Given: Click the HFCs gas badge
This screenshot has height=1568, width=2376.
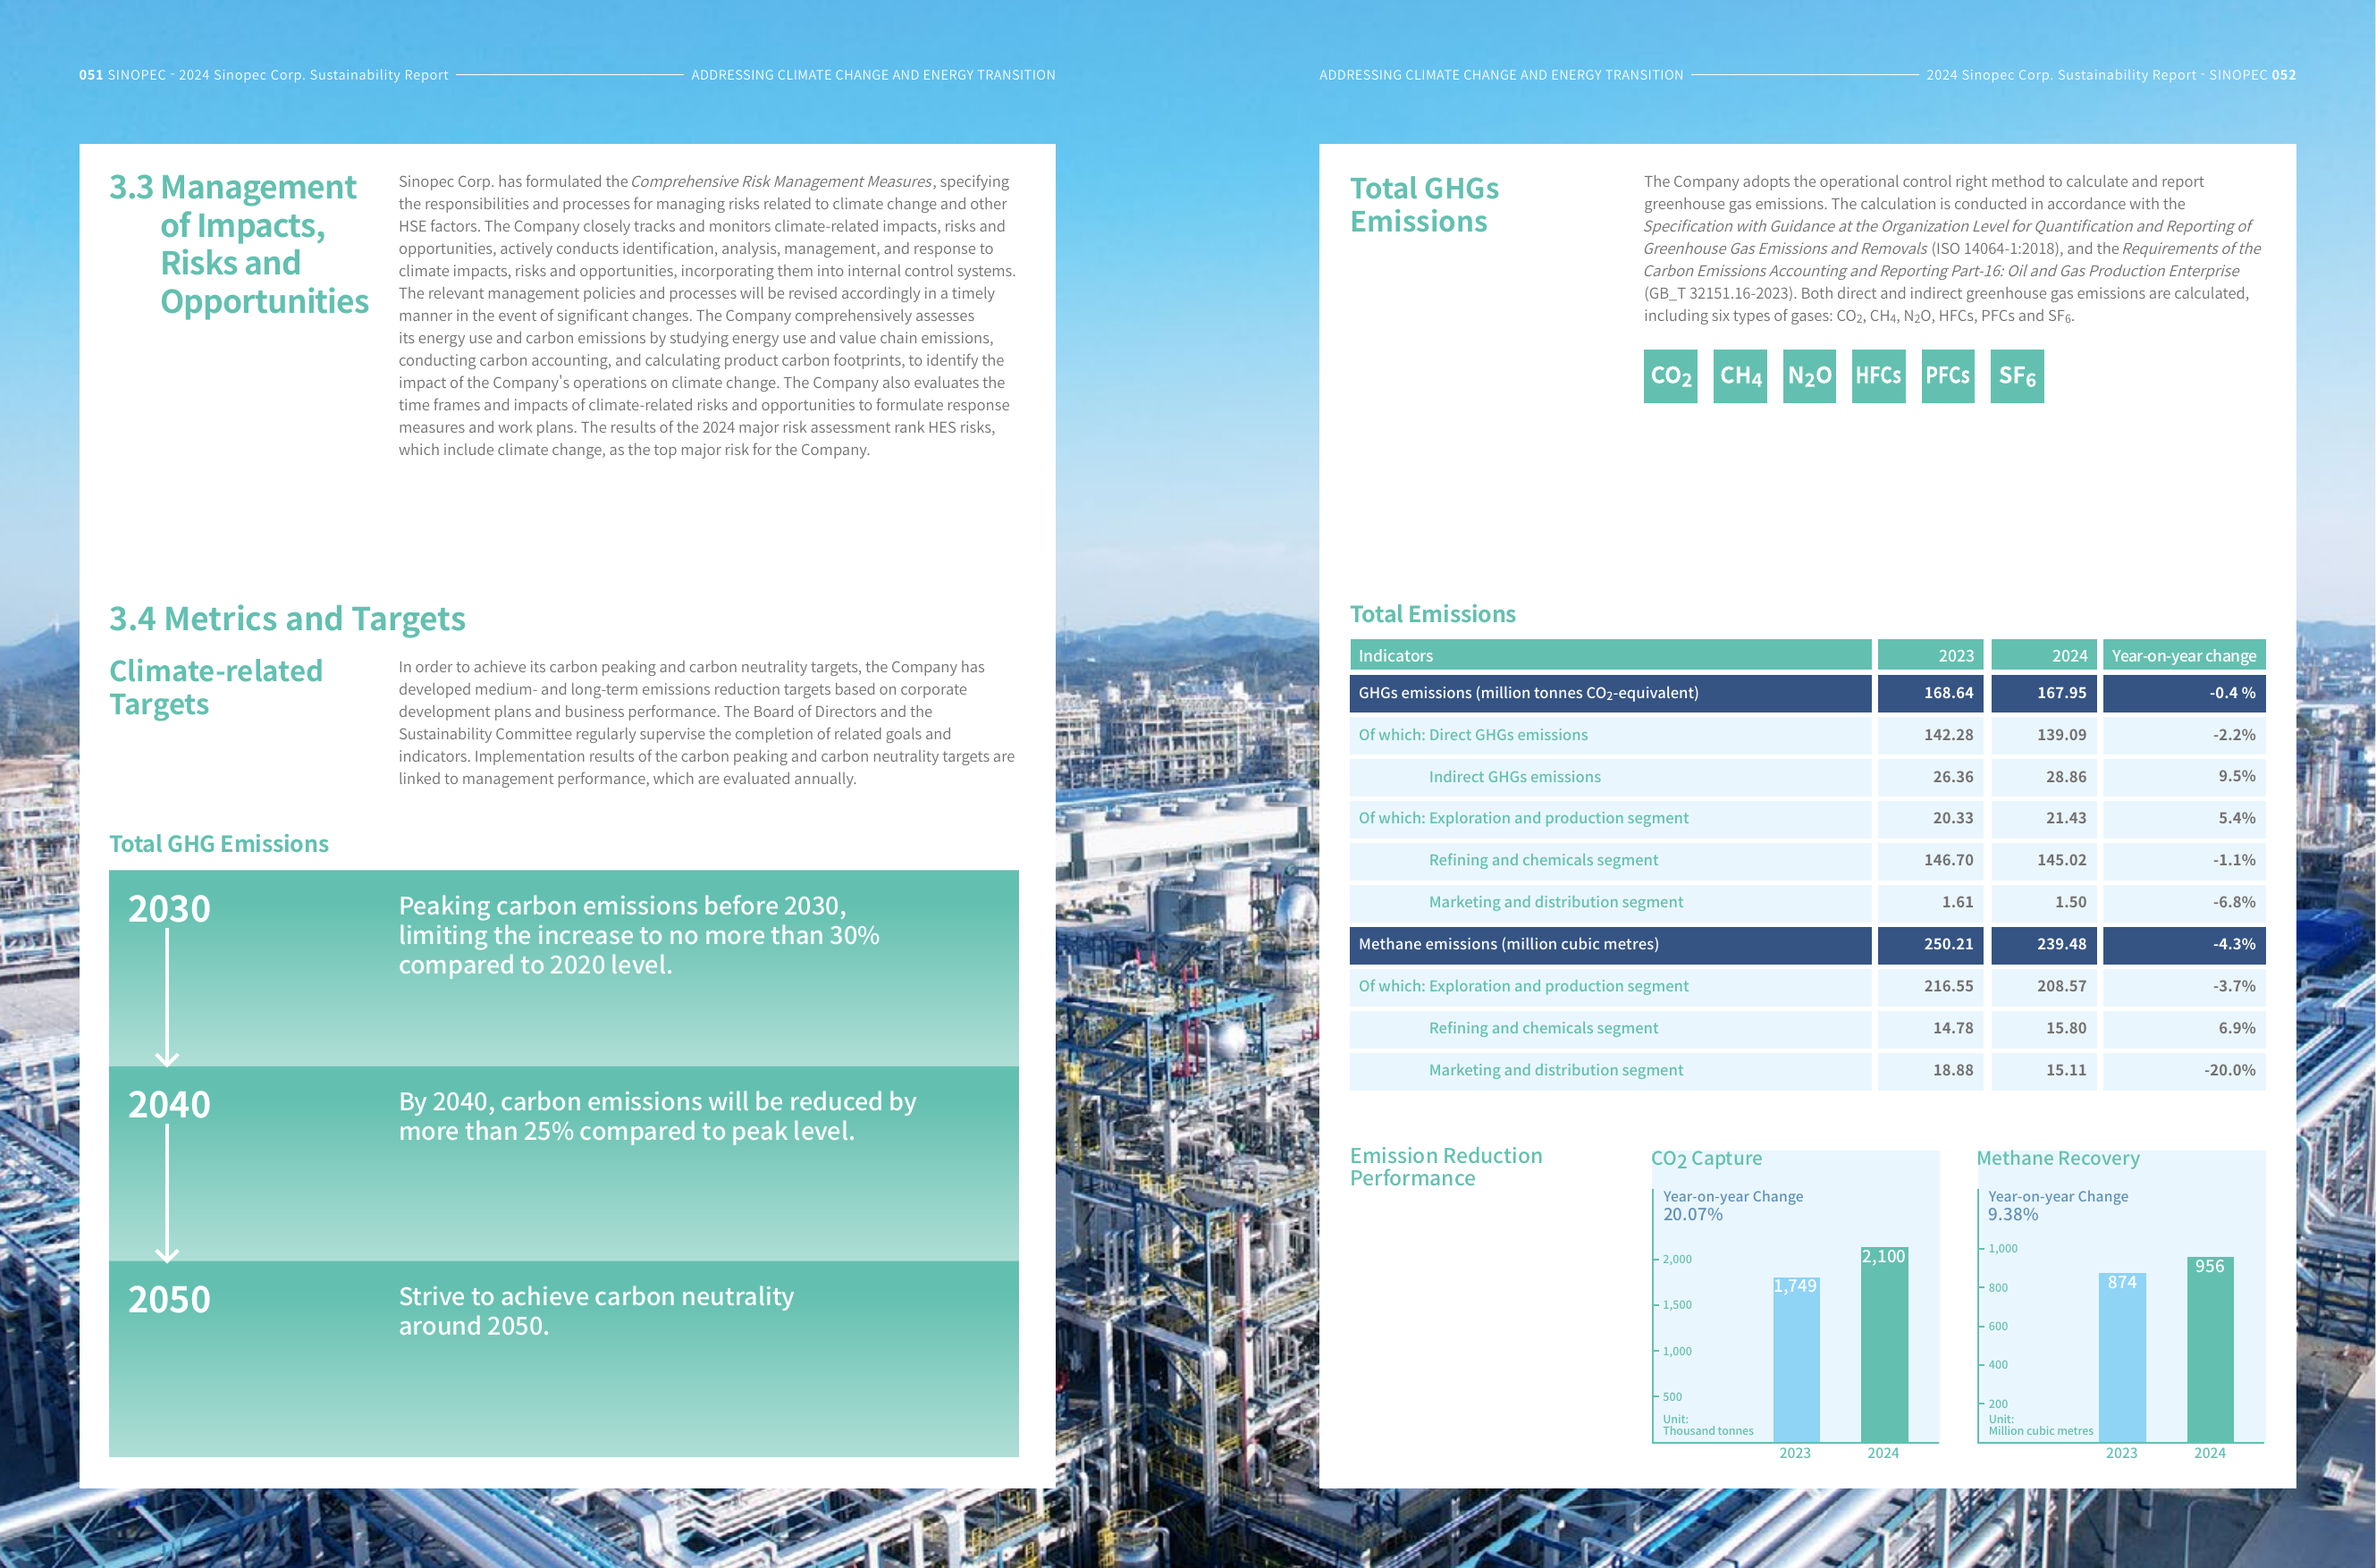Looking at the screenshot, I should (x=1878, y=376).
